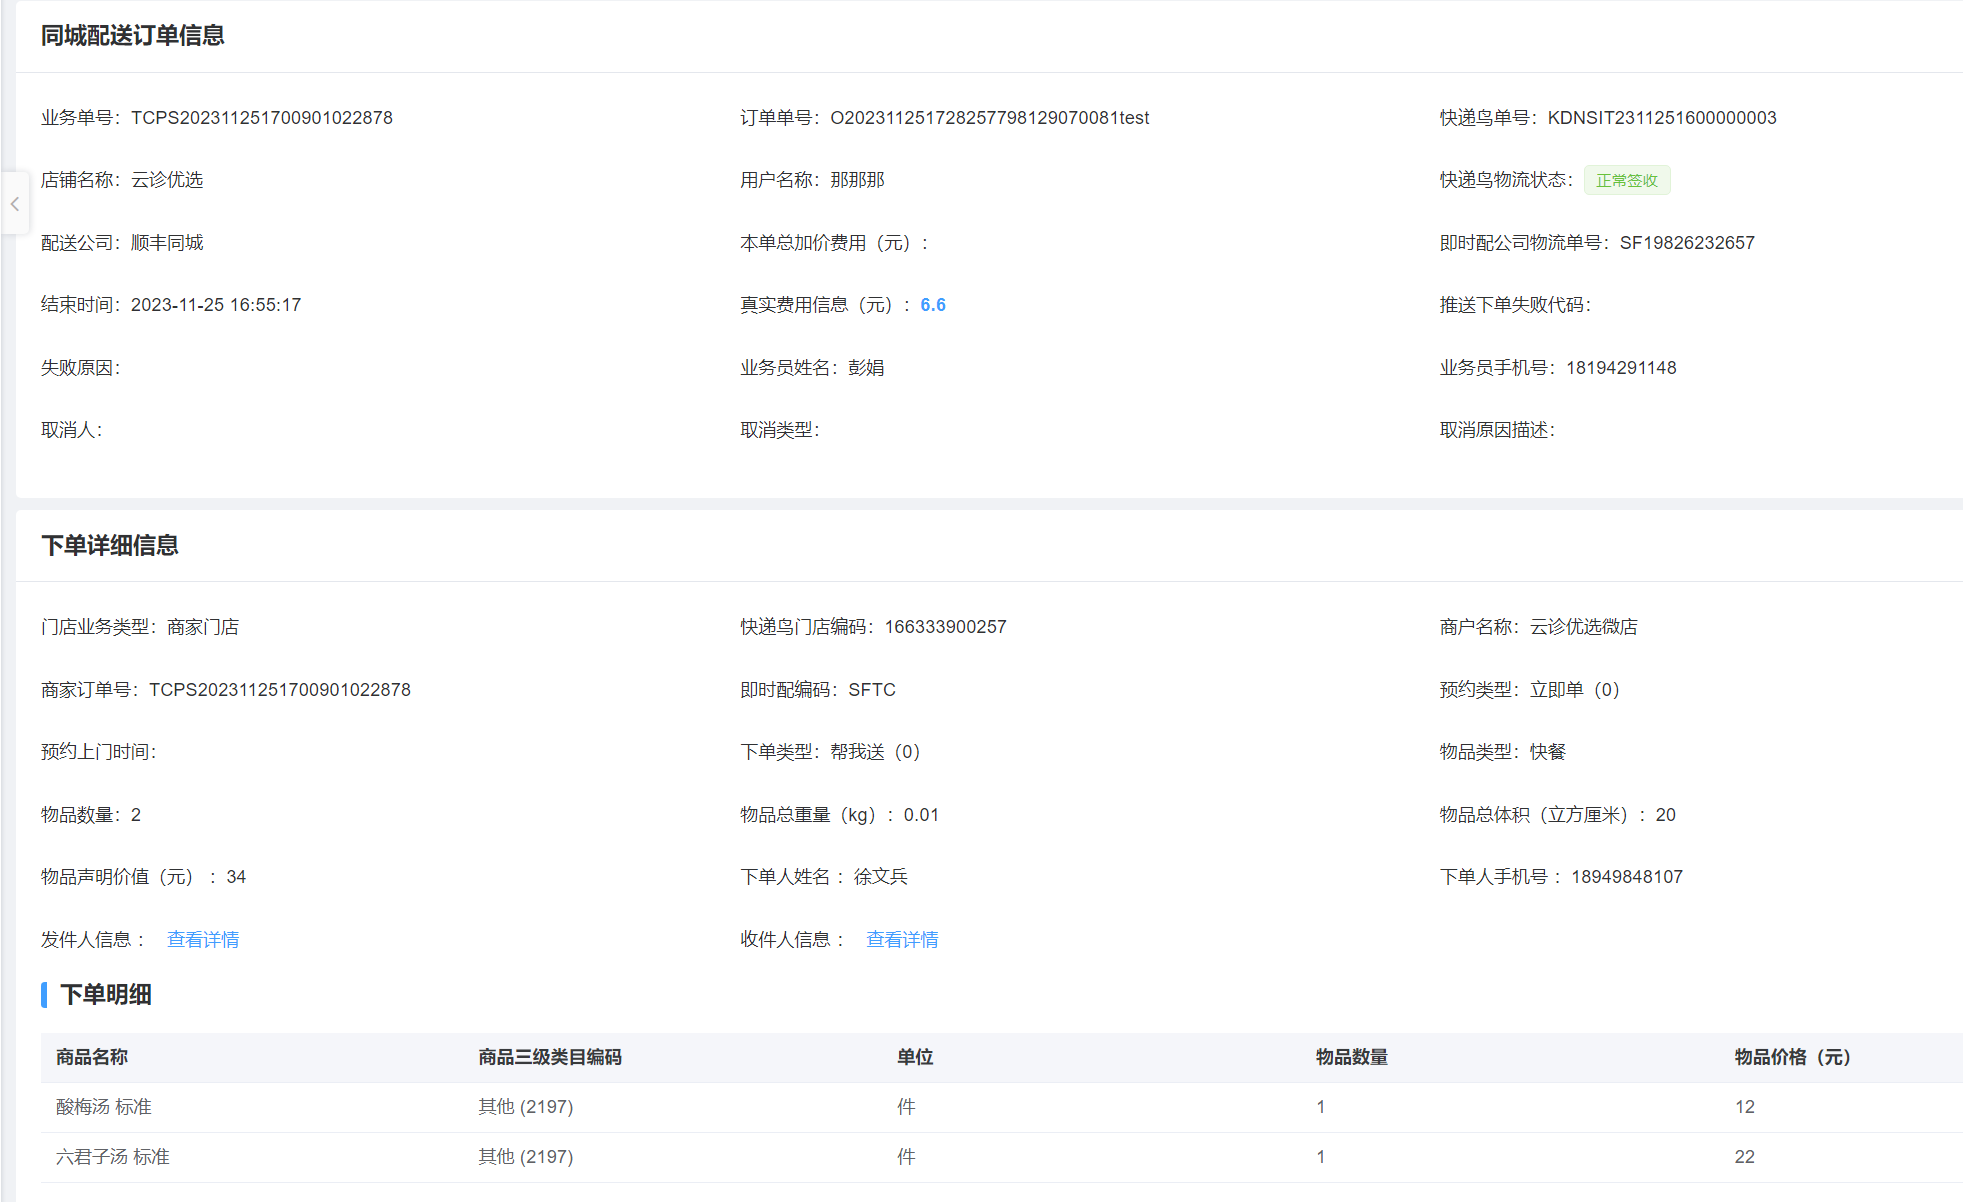Viewport: 1963px width, 1202px height.
Task: Click the 酸梅汤 标准 product row
Action: (1002, 1107)
